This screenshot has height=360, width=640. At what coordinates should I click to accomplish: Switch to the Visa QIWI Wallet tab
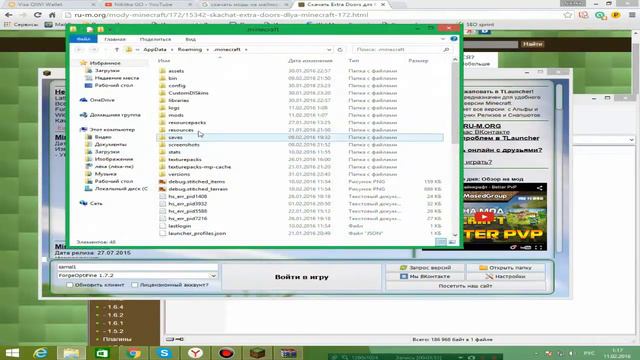50,4
